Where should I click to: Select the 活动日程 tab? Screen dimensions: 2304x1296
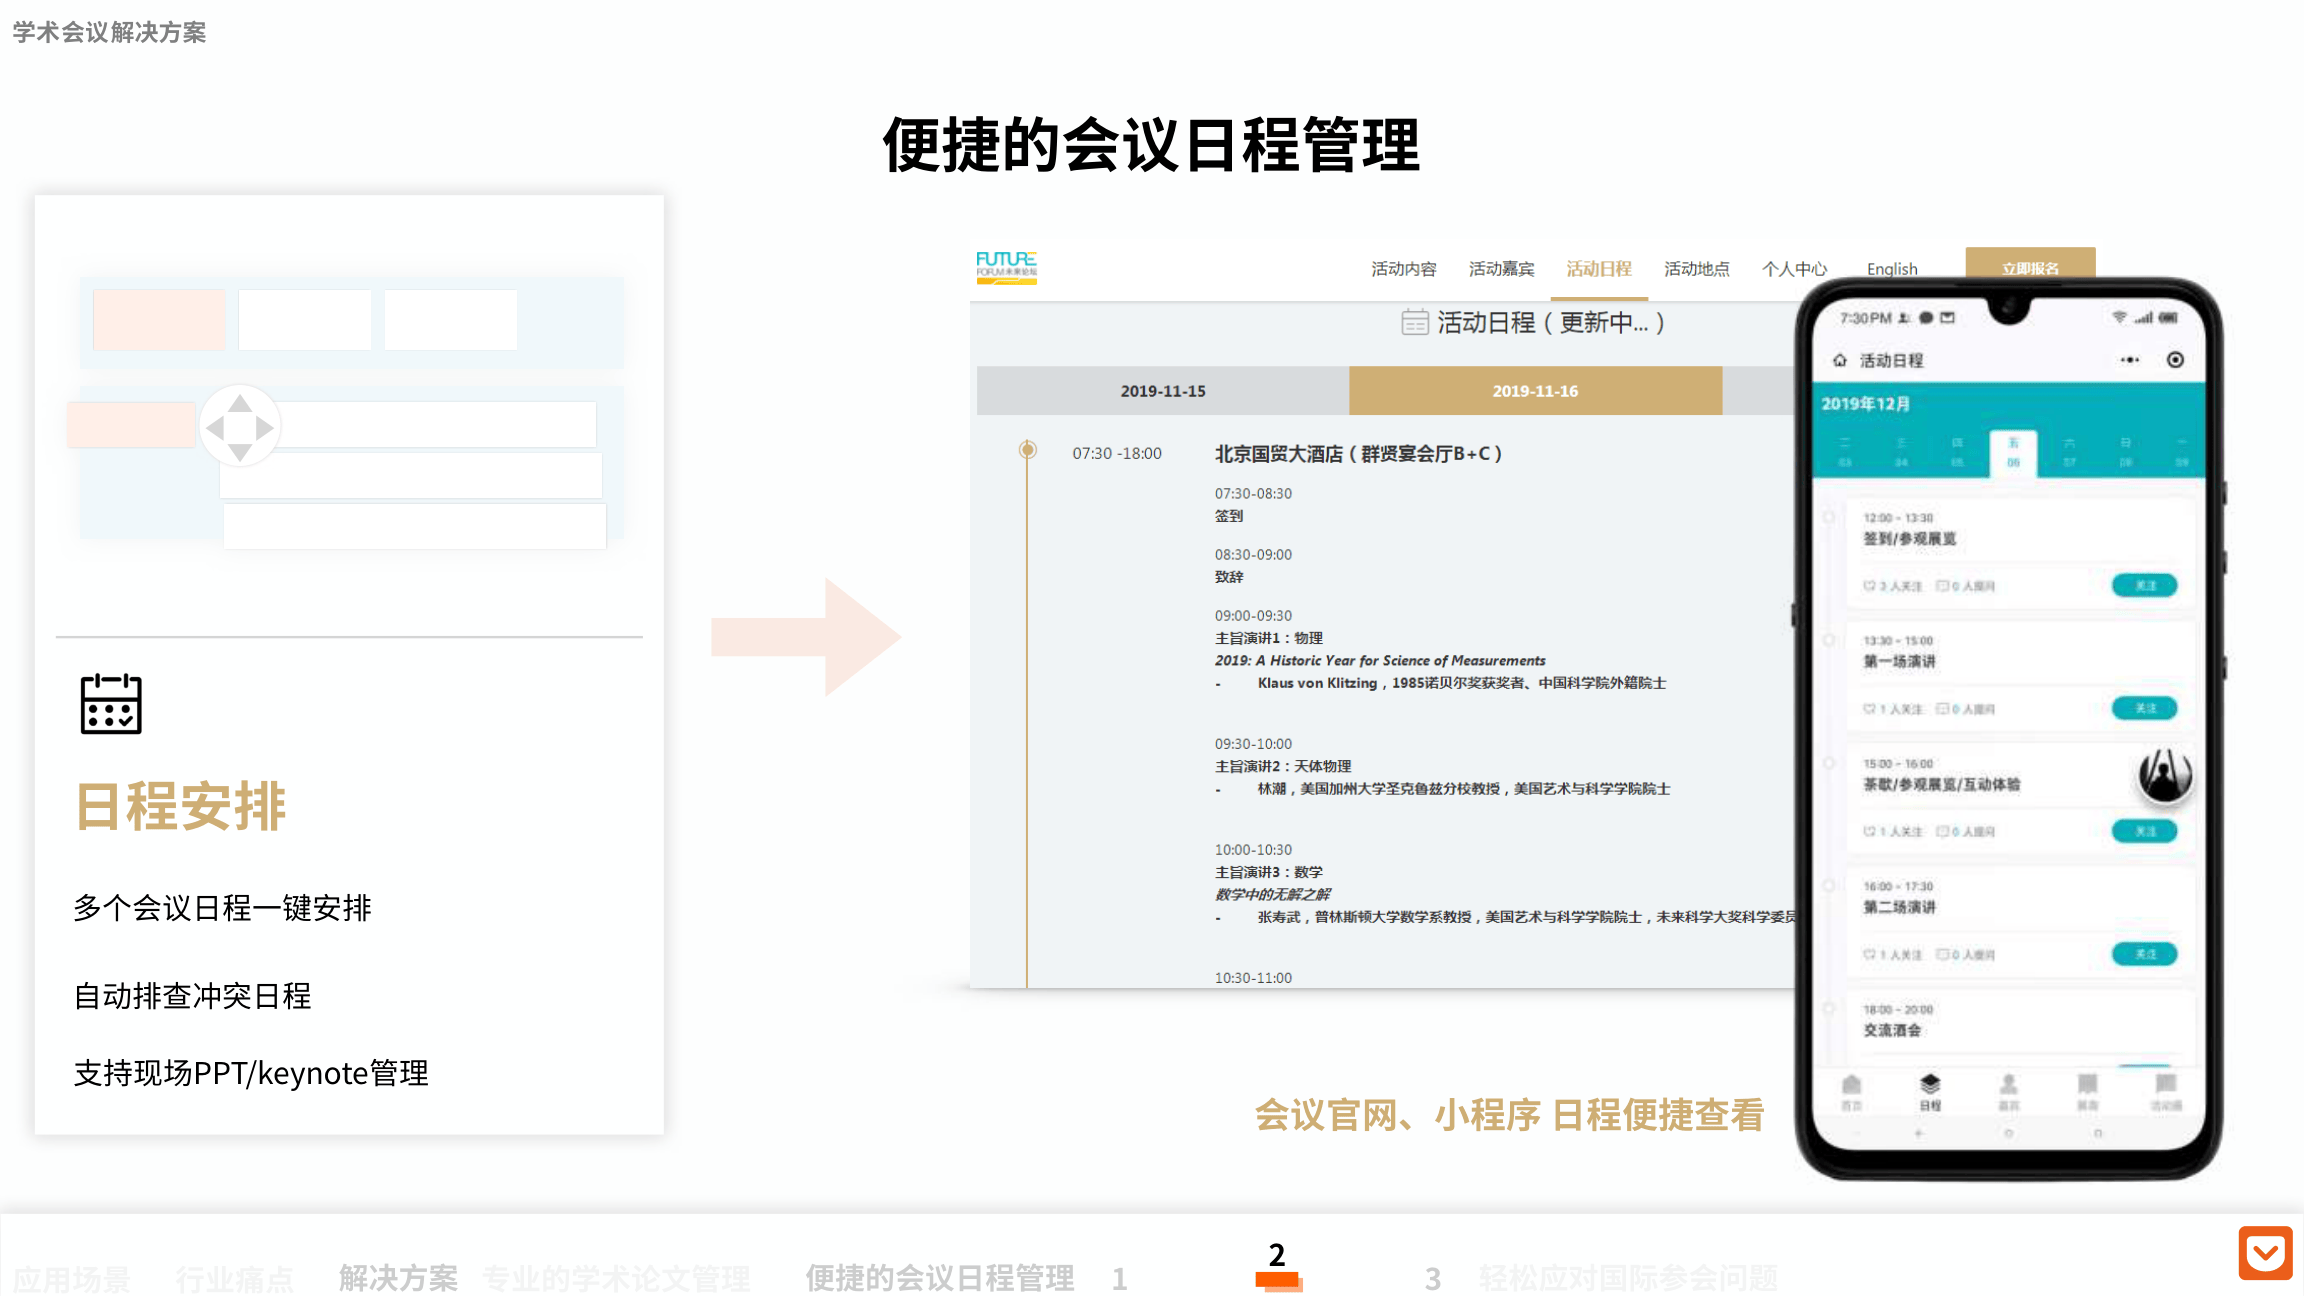[1599, 269]
